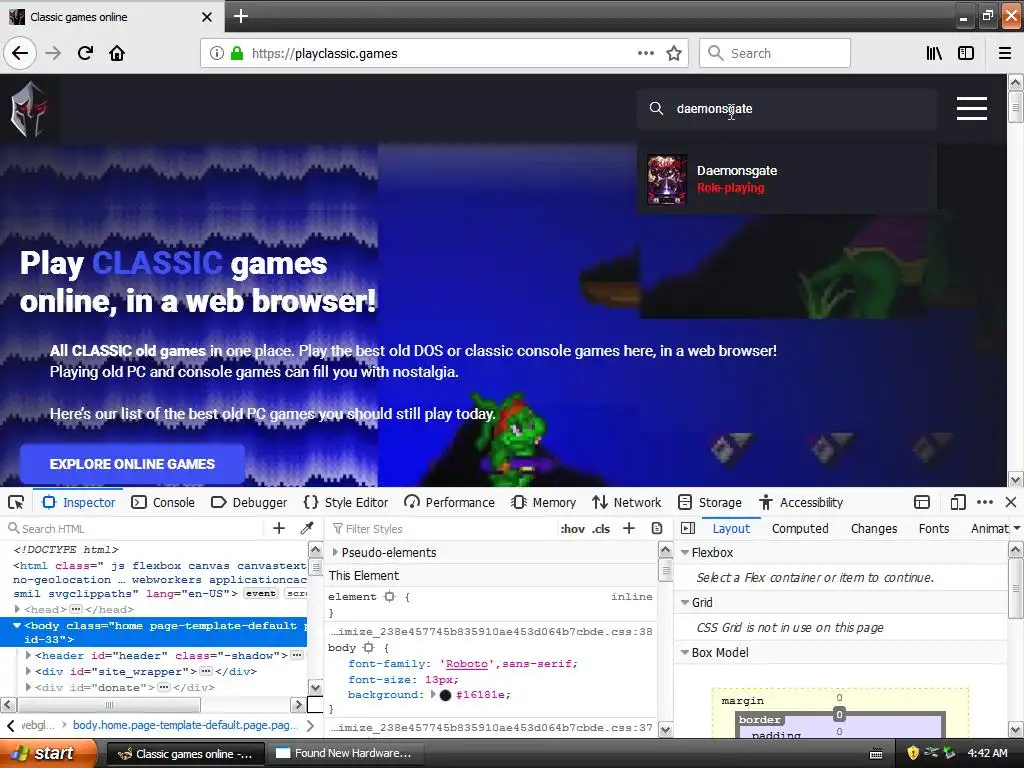Add a new CSS rule
This screenshot has height=768, width=1024.
point(629,528)
